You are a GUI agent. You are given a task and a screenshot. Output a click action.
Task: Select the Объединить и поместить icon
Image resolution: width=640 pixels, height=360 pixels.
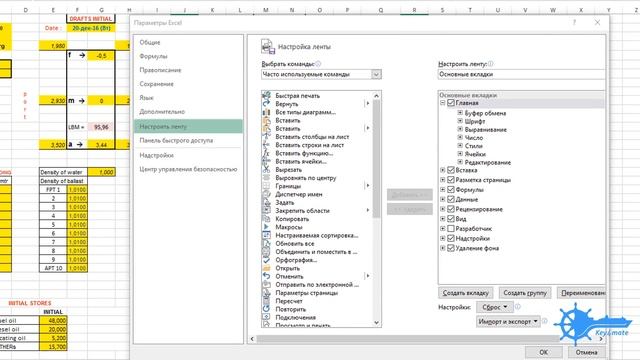tap(266, 252)
